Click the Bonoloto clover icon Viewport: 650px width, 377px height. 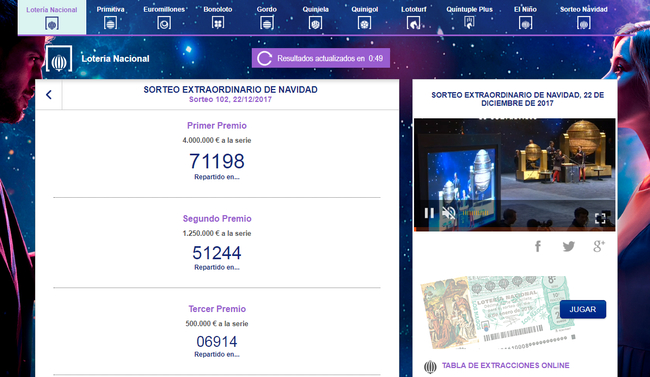(218, 22)
